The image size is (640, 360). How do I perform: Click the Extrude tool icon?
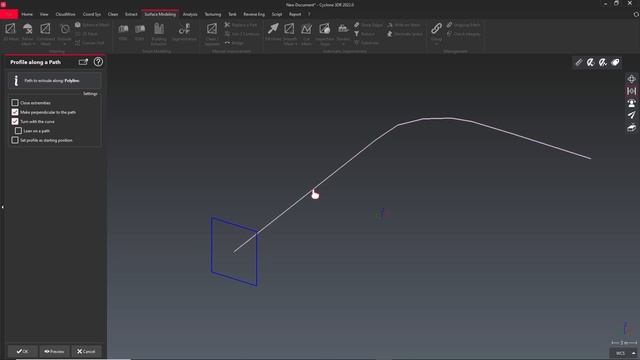tap(64, 29)
